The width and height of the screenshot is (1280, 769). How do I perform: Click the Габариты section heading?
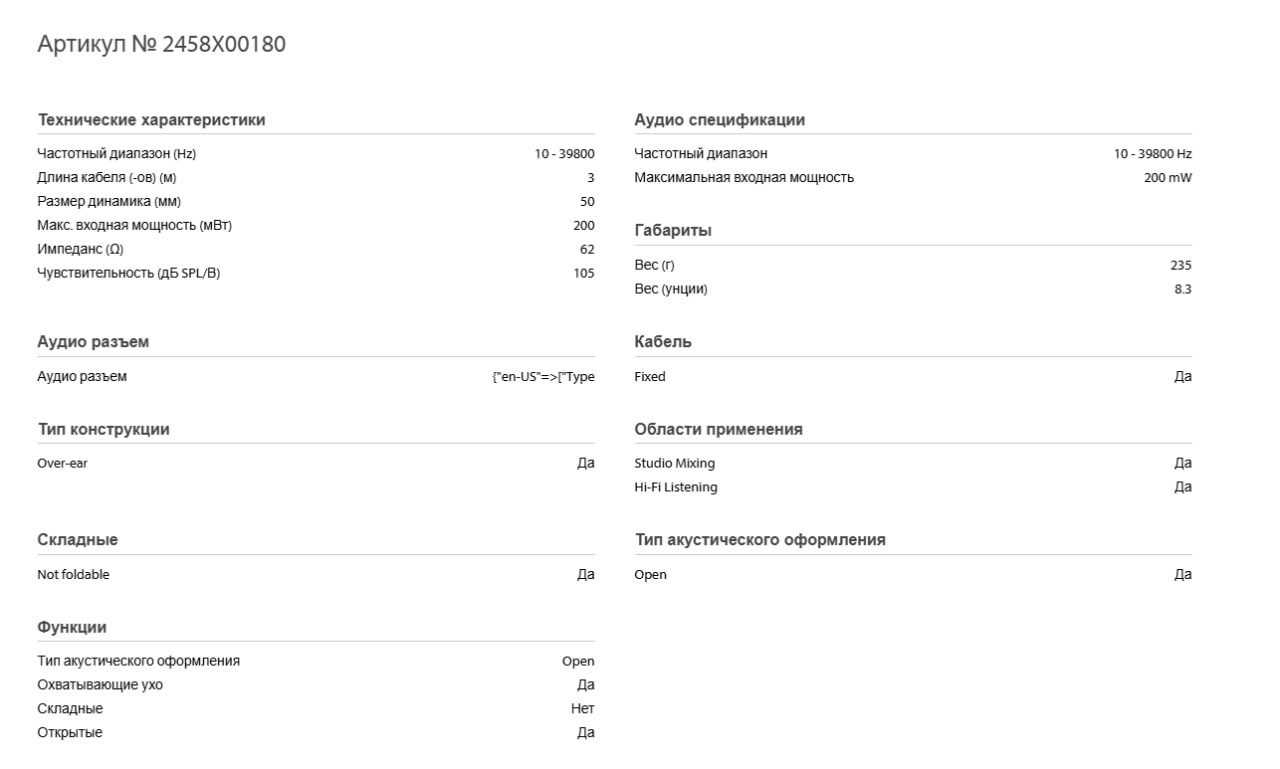[x=673, y=231]
